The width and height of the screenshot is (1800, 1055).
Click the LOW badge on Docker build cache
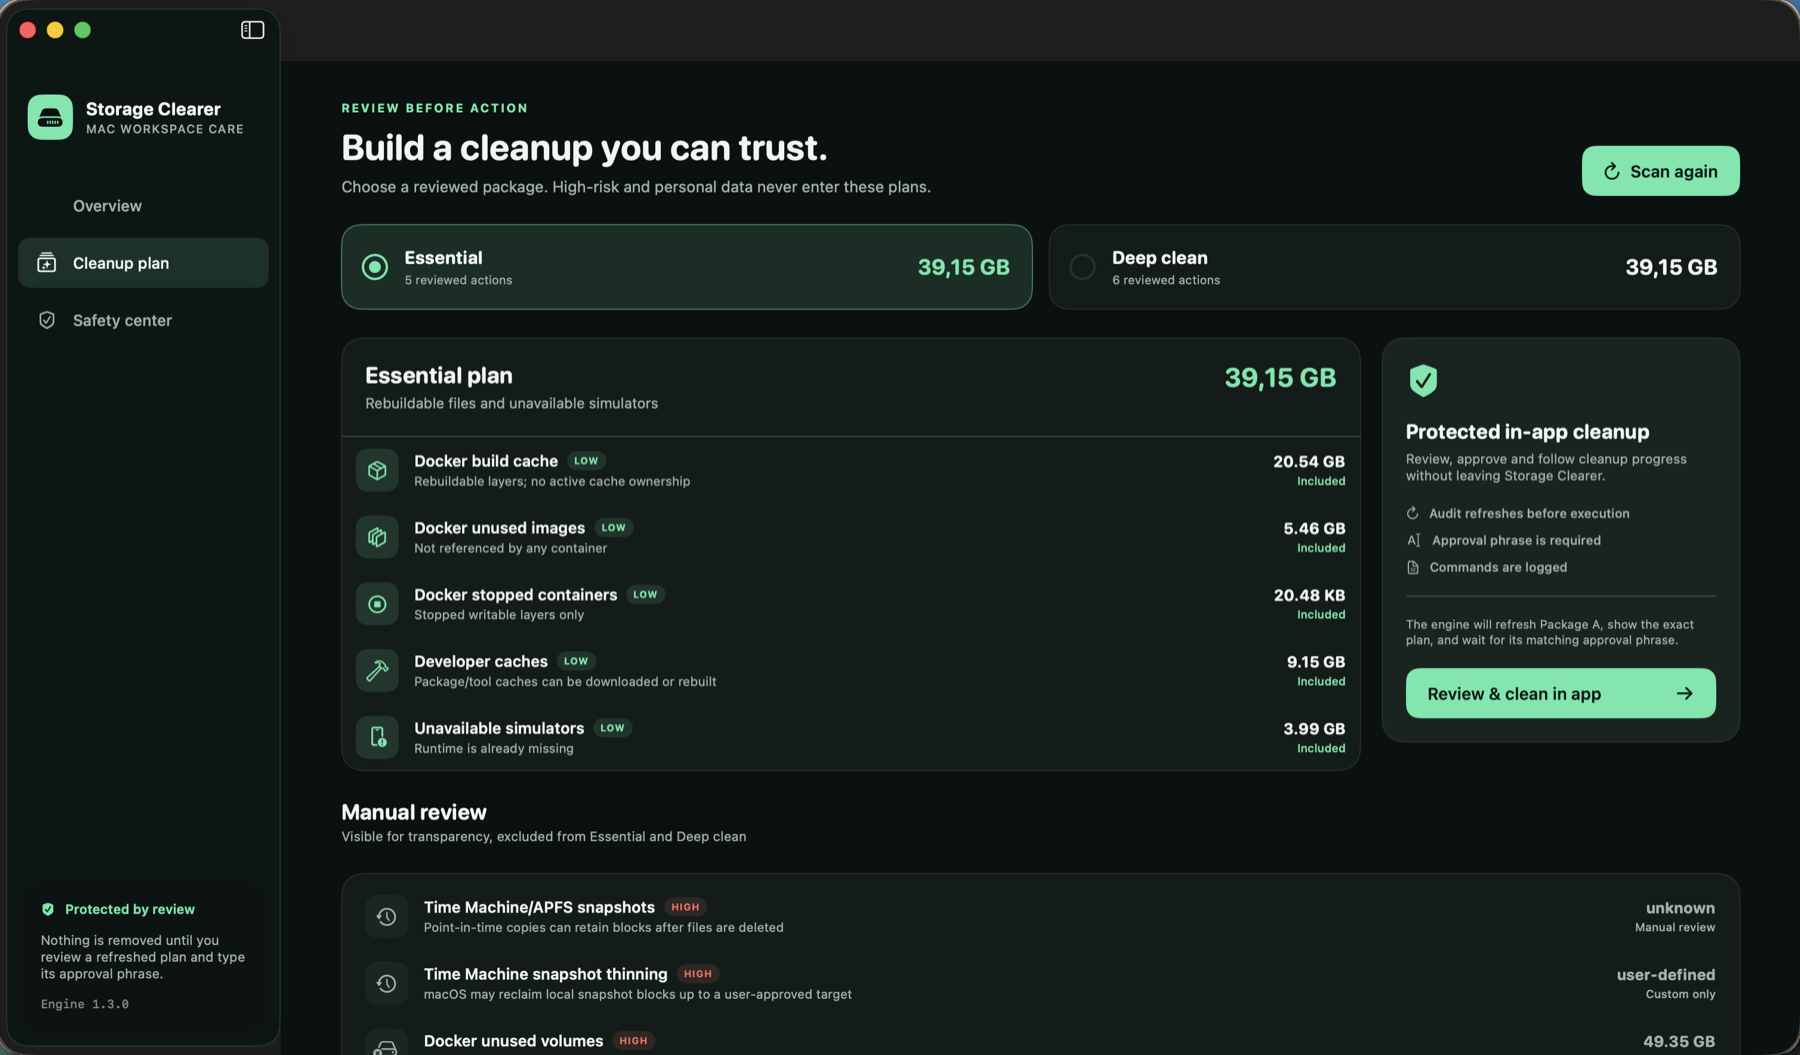coord(586,461)
